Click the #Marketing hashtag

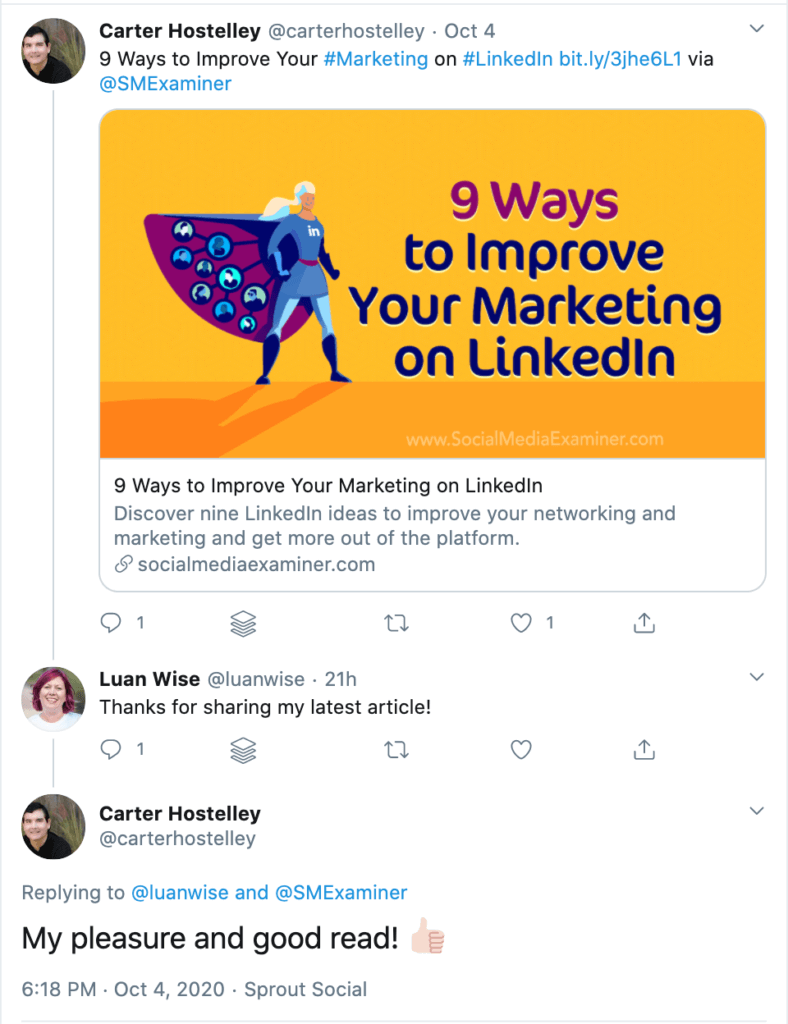377,59
